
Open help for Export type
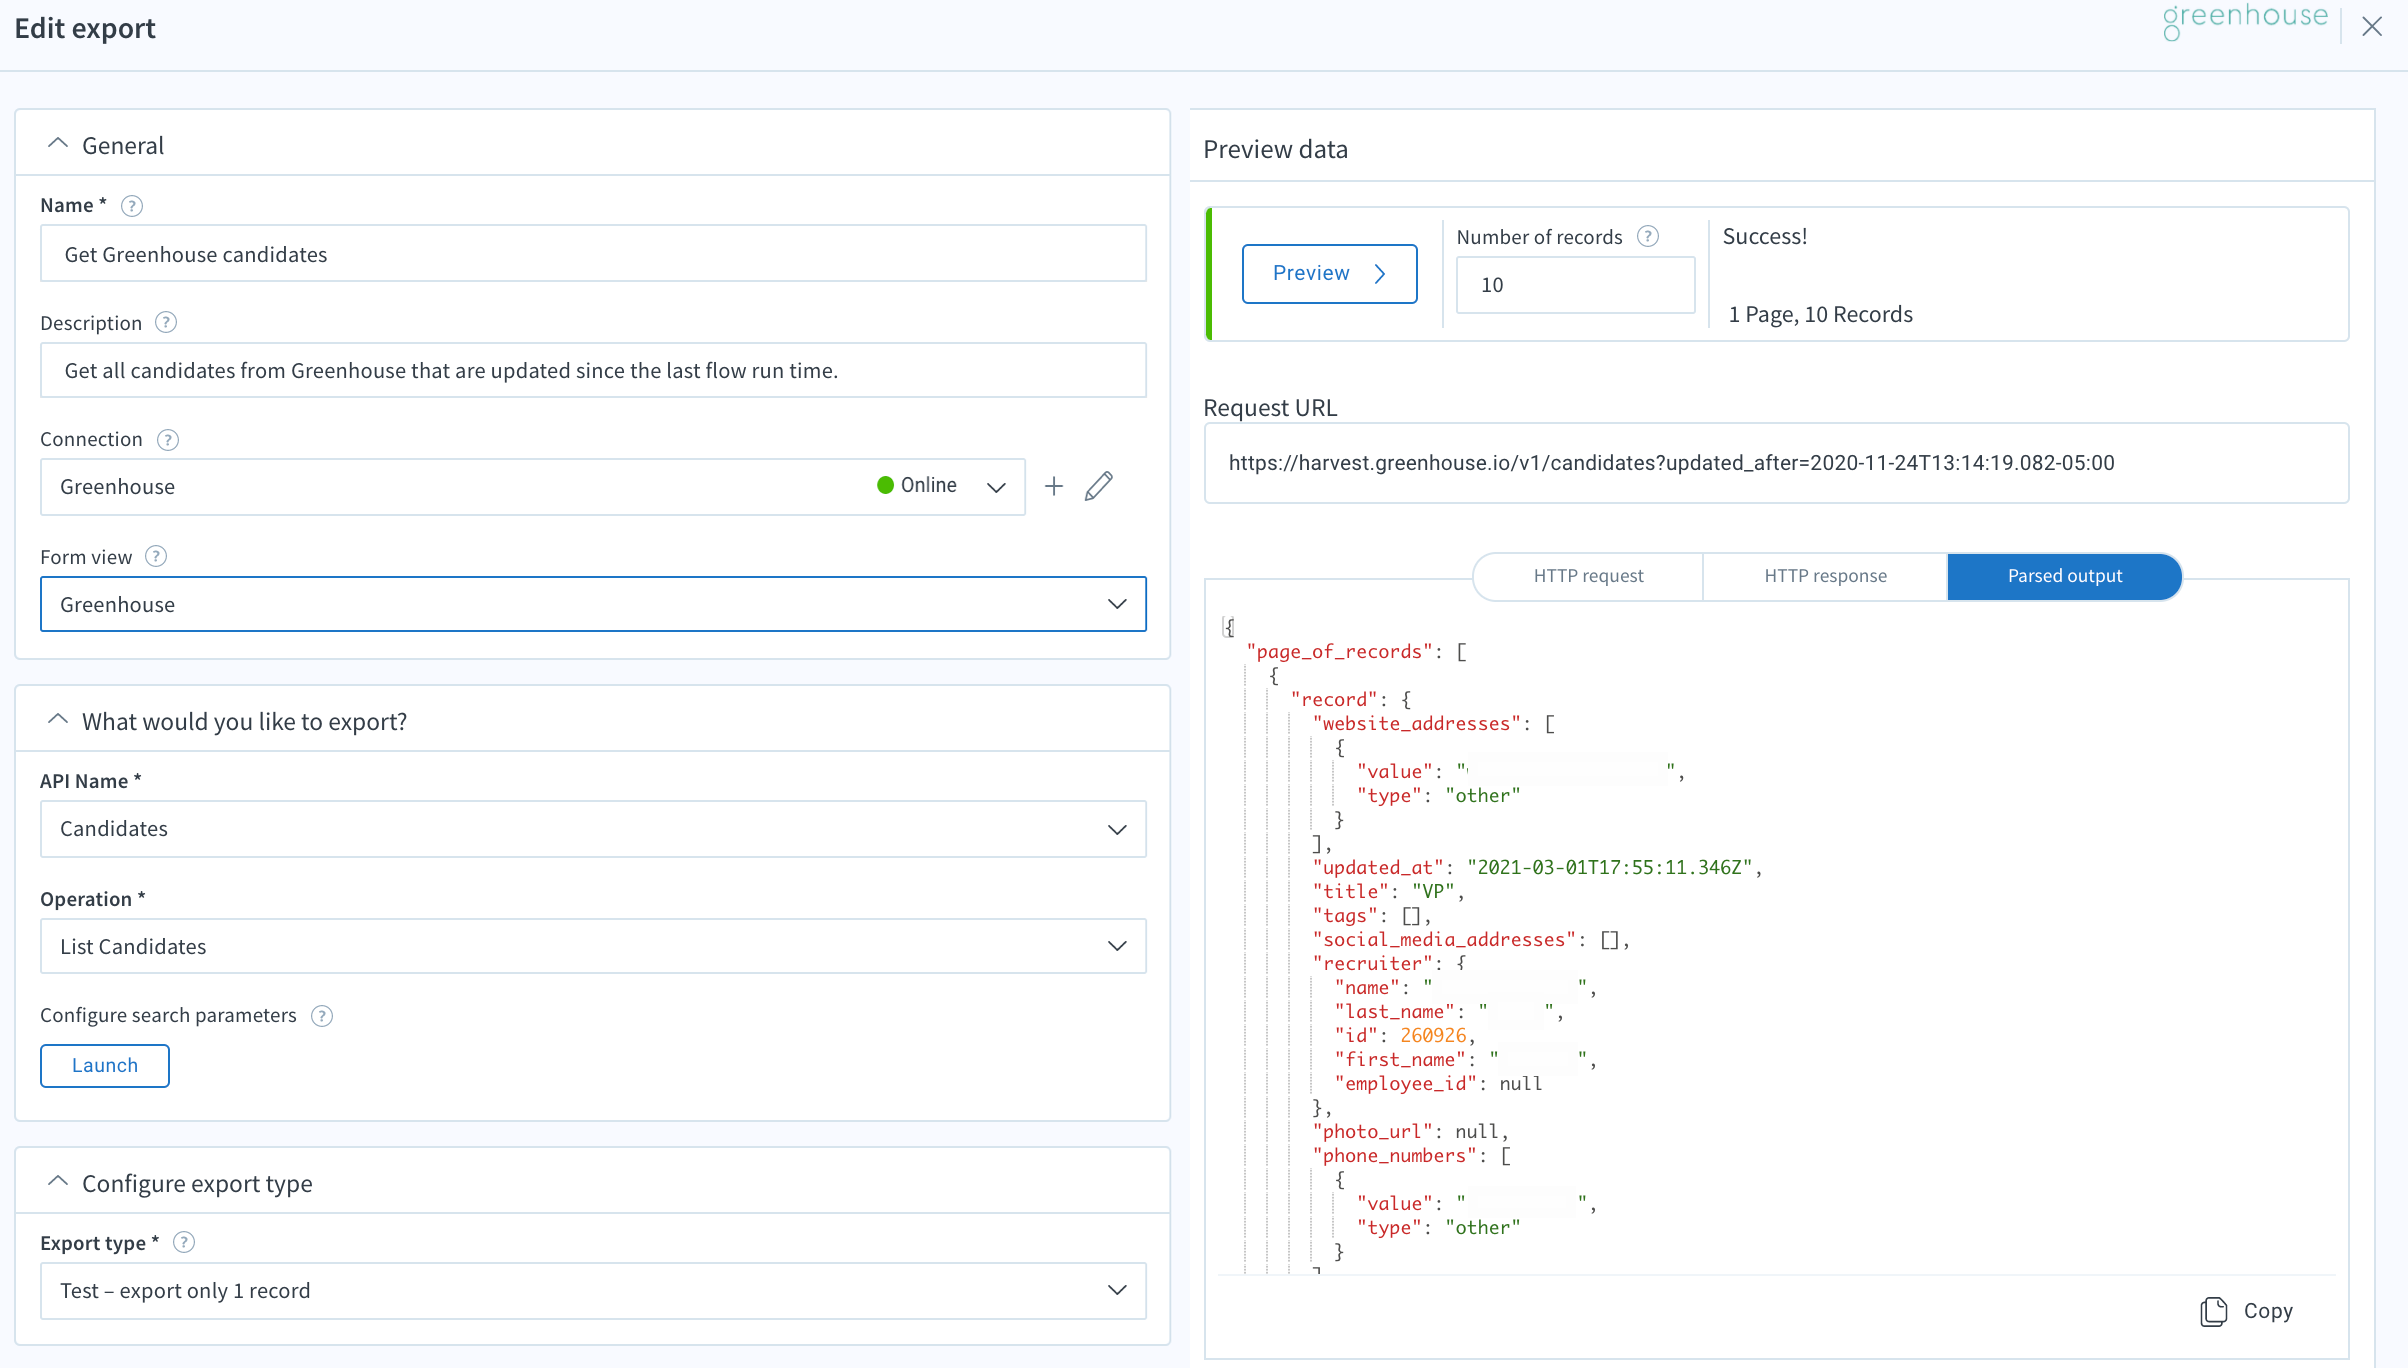(x=184, y=1242)
